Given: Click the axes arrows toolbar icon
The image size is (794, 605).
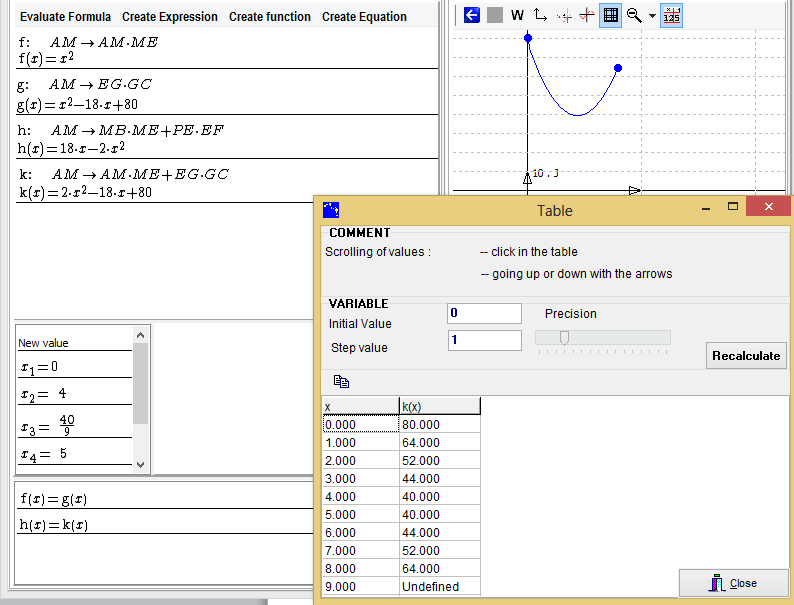Looking at the screenshot, I should point(540,15).
